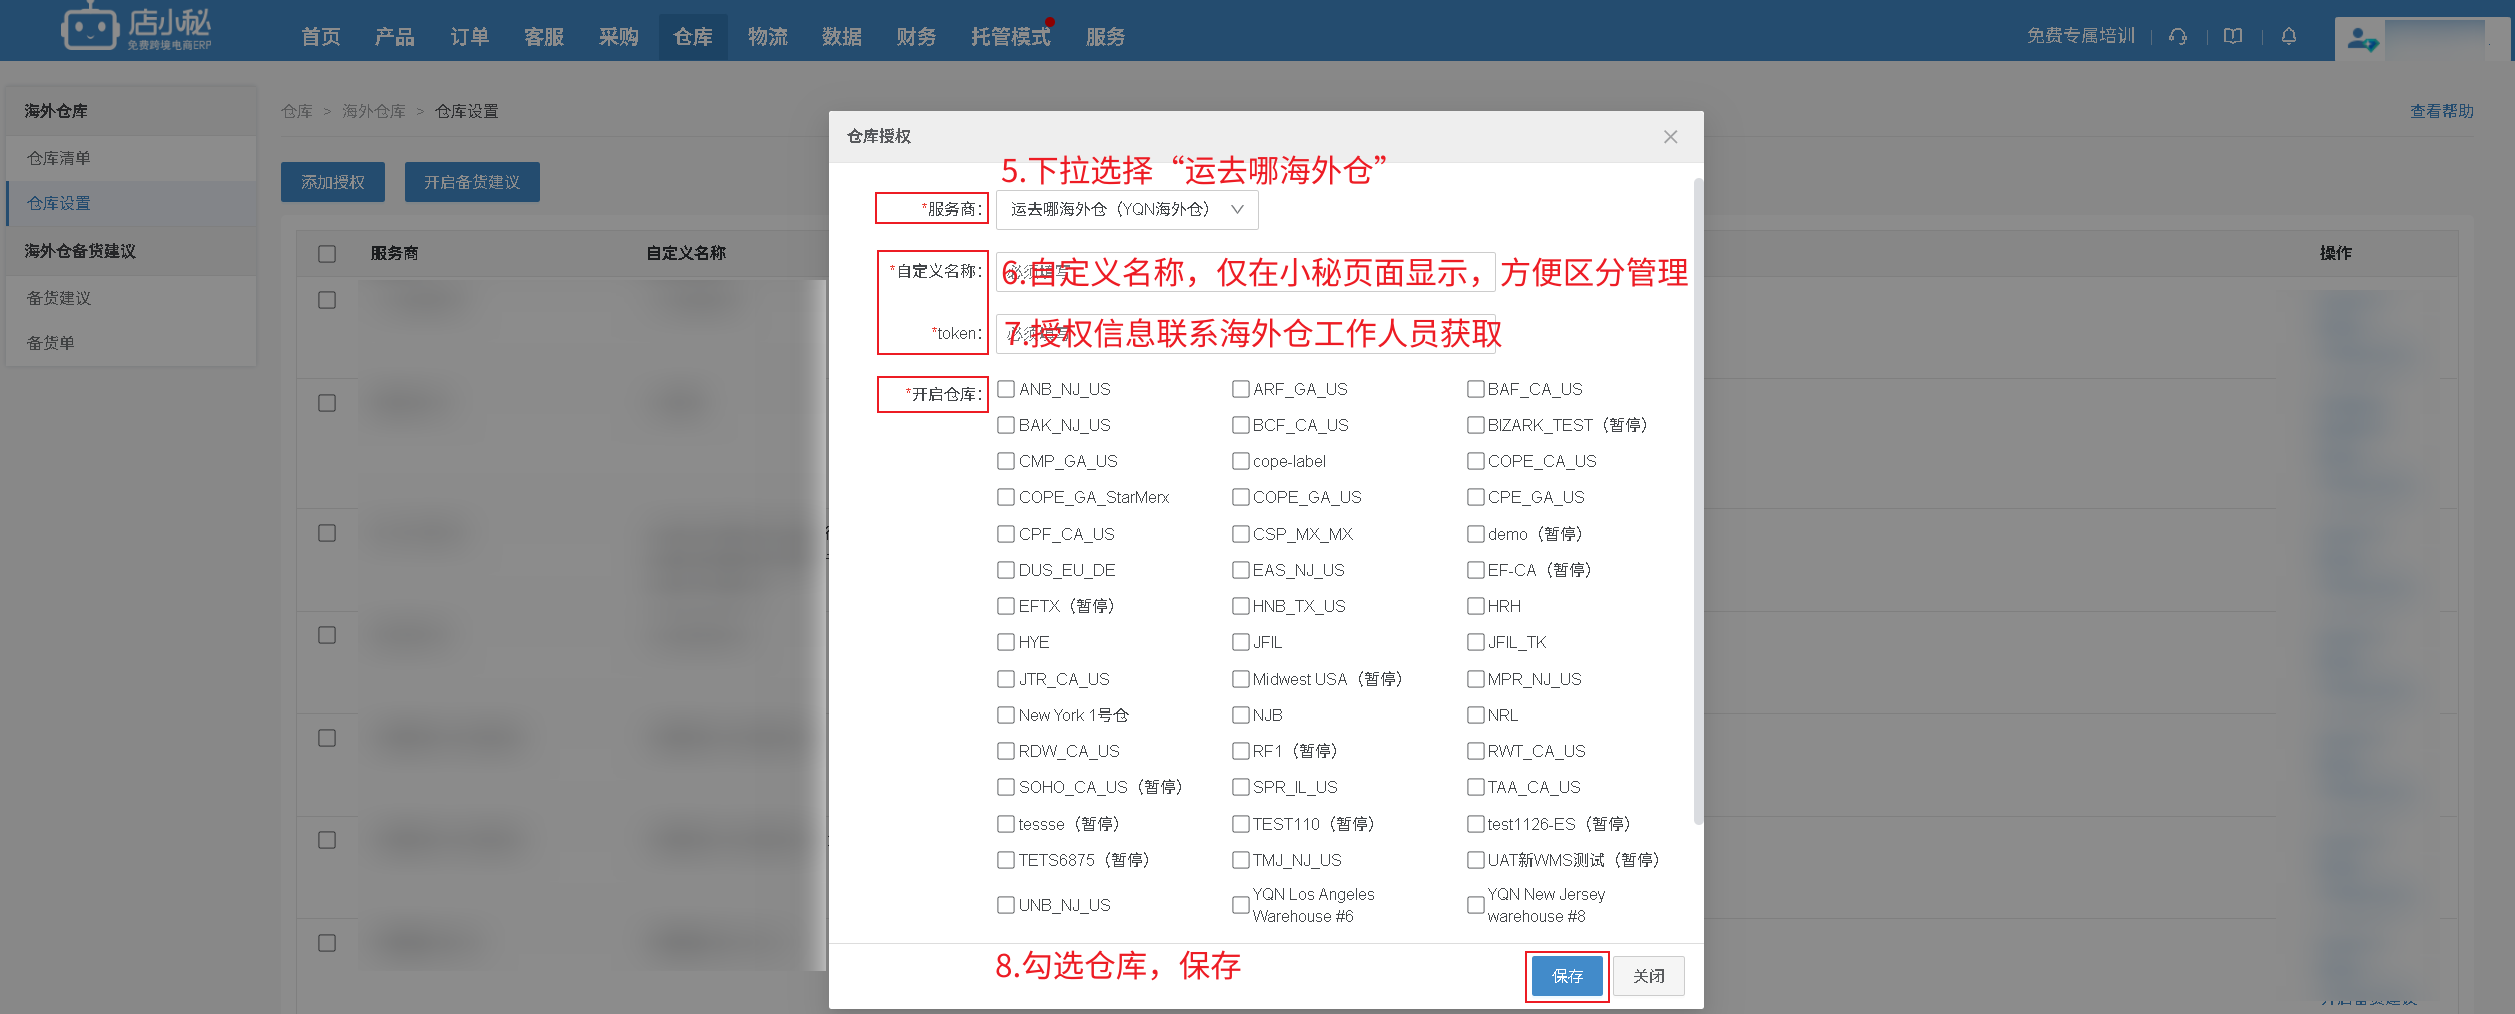Enable YQN Los Angeles Warehouse #6
The image size is (2515, 1014).
1240,905
